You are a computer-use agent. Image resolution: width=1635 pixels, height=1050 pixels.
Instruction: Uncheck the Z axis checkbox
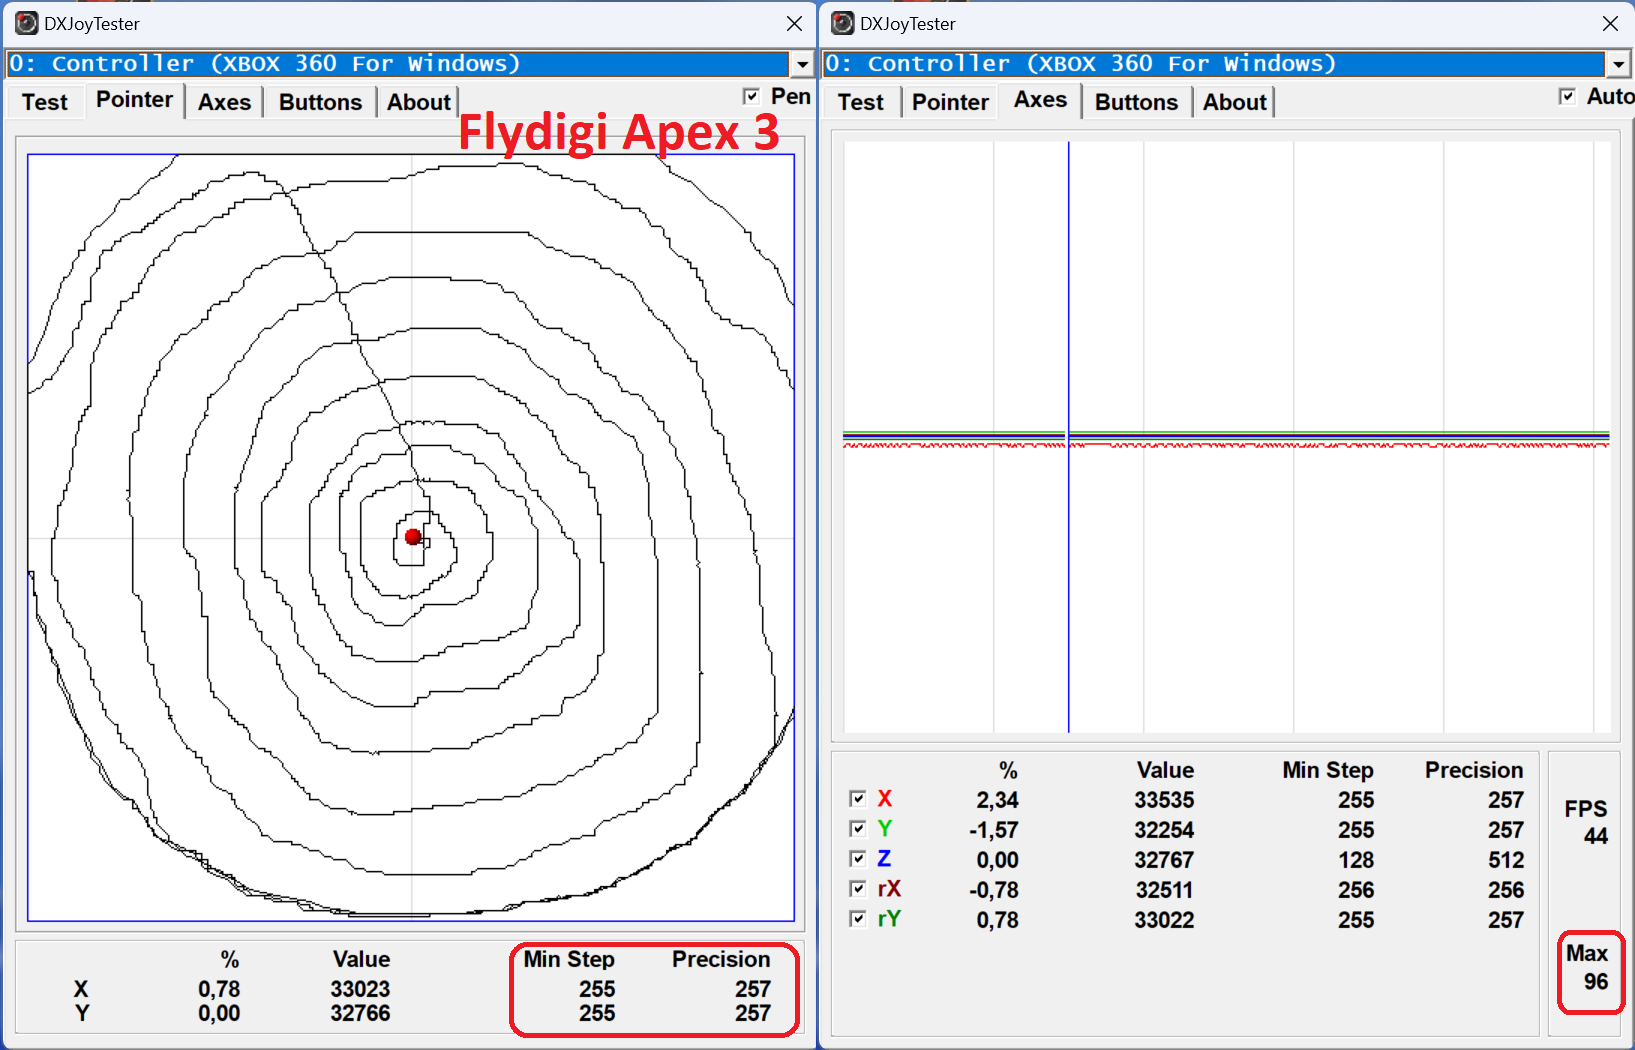click(x=857, y=859)
